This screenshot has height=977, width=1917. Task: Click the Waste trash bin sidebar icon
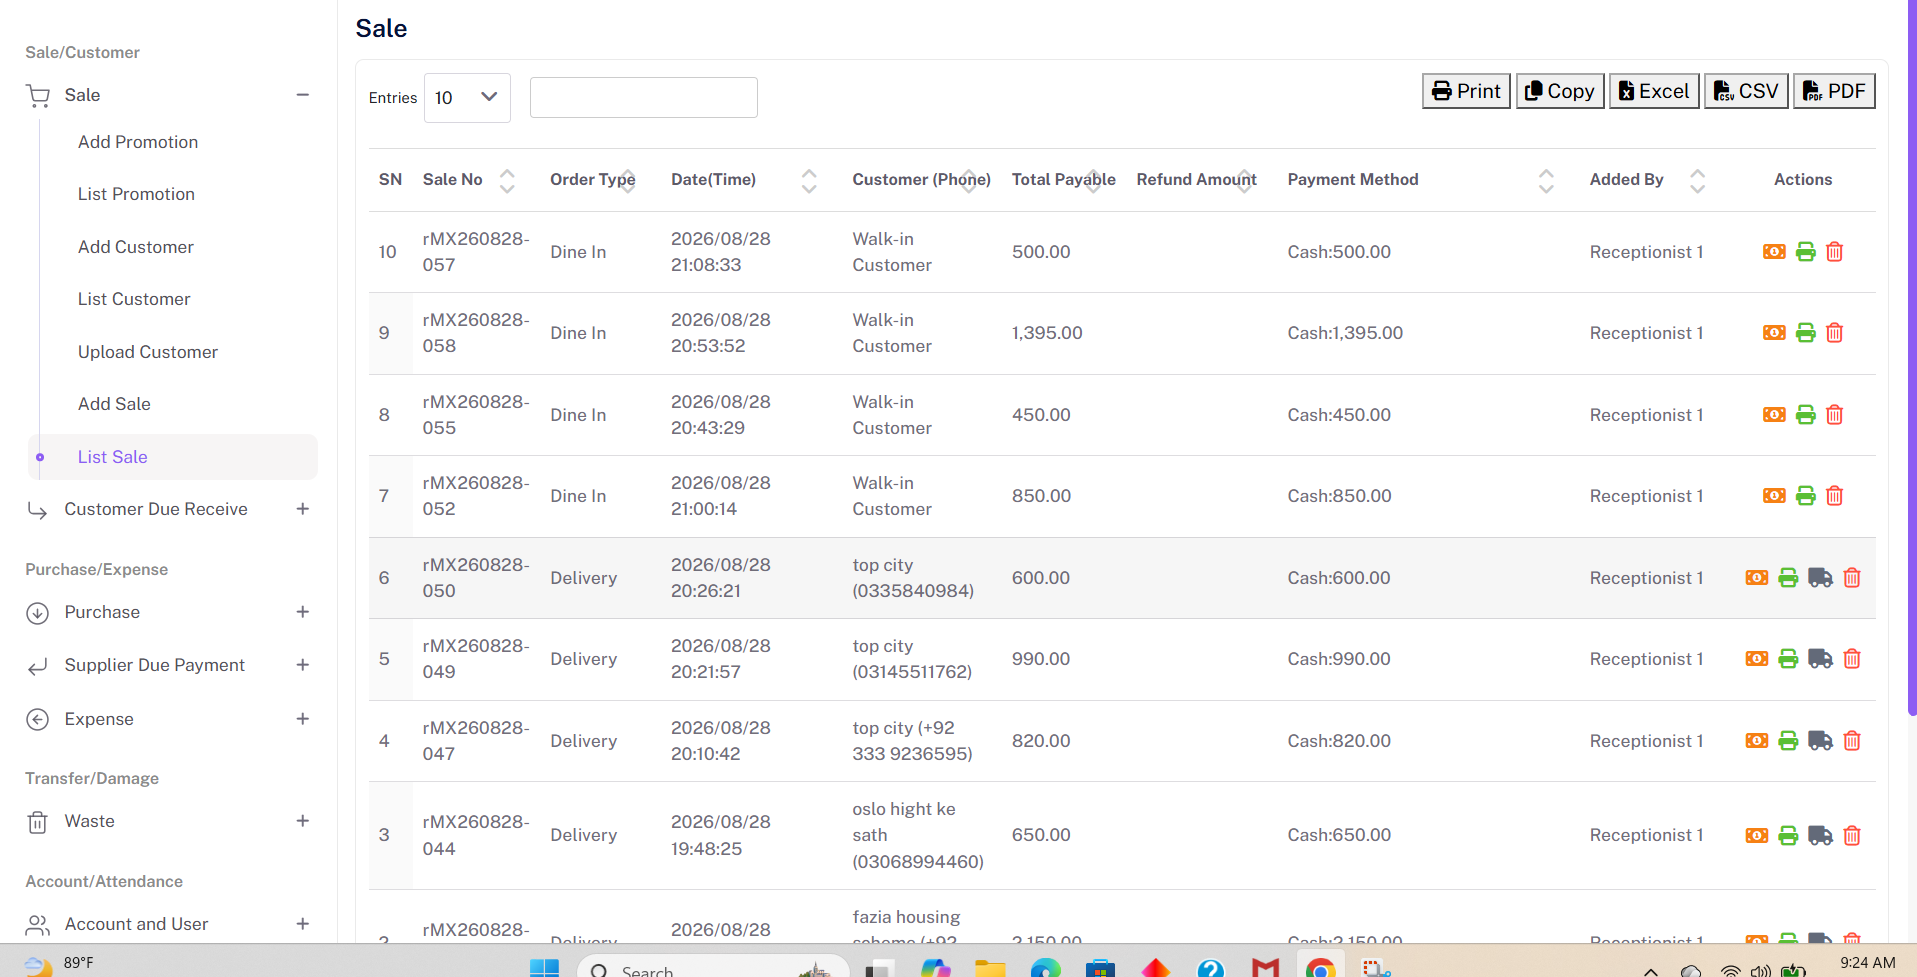(x=37, y=822)
